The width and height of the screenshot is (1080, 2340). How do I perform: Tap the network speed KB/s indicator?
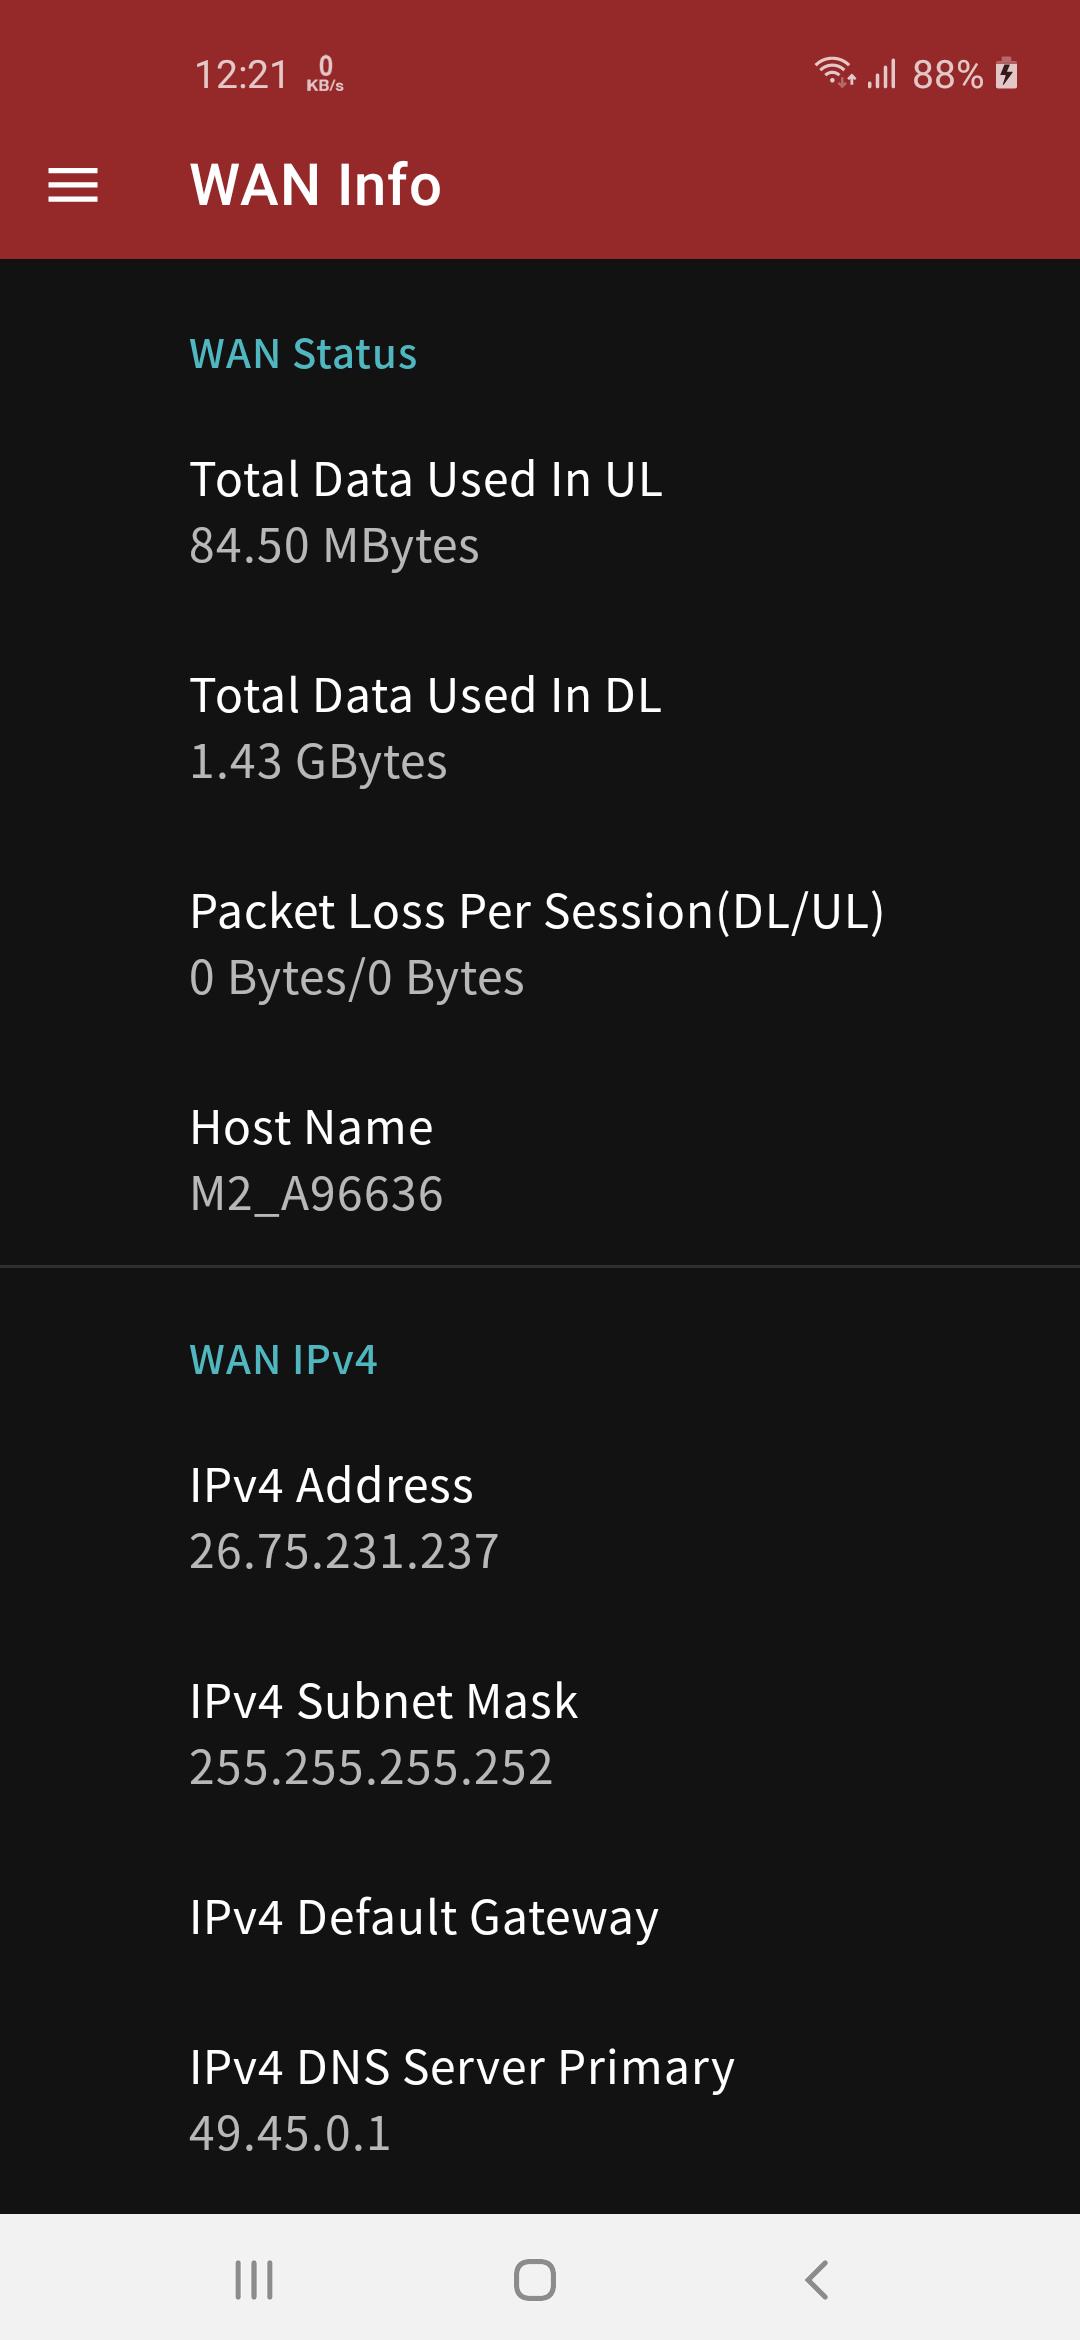click(325, 74)
